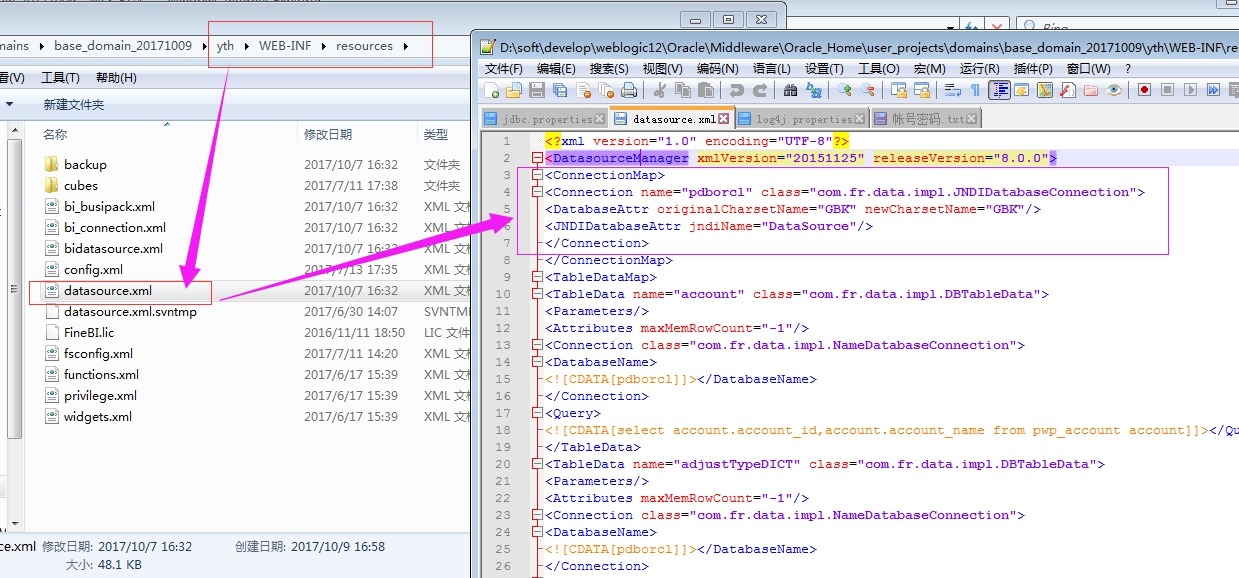Open Find using binoculars icon
This screenshot has width=1239, height=578.
point(790,90)
